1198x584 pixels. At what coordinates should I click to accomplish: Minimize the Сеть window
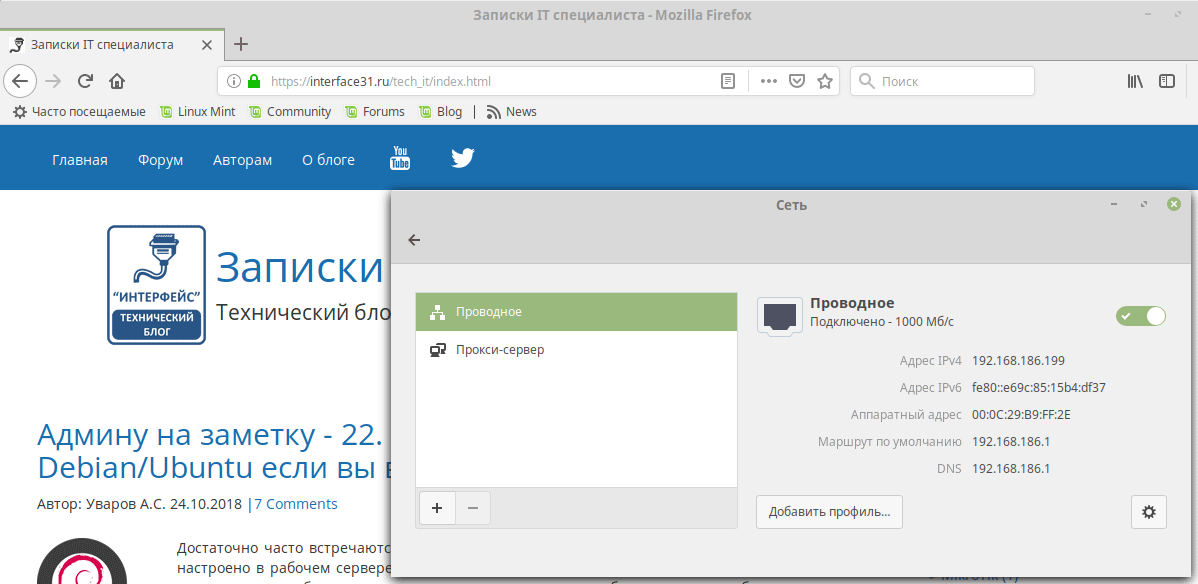coord(1114,204)
